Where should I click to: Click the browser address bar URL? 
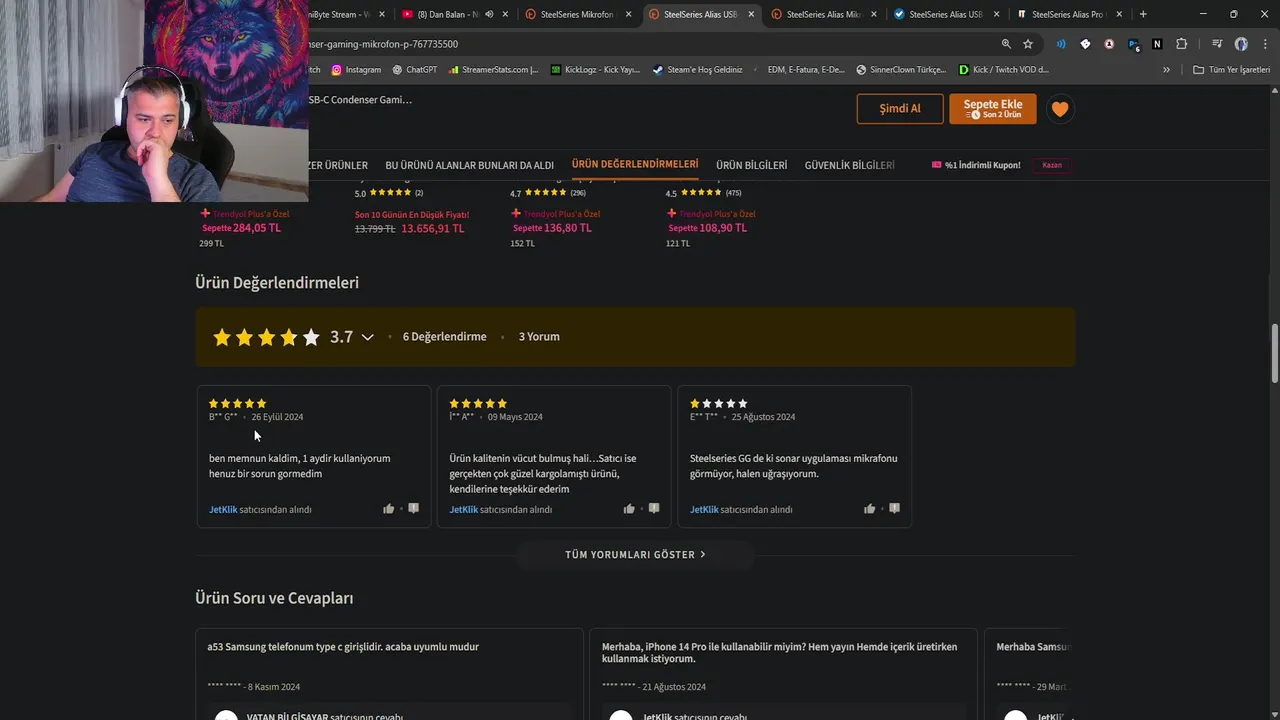pyautogui.click(x=383, y=44)
